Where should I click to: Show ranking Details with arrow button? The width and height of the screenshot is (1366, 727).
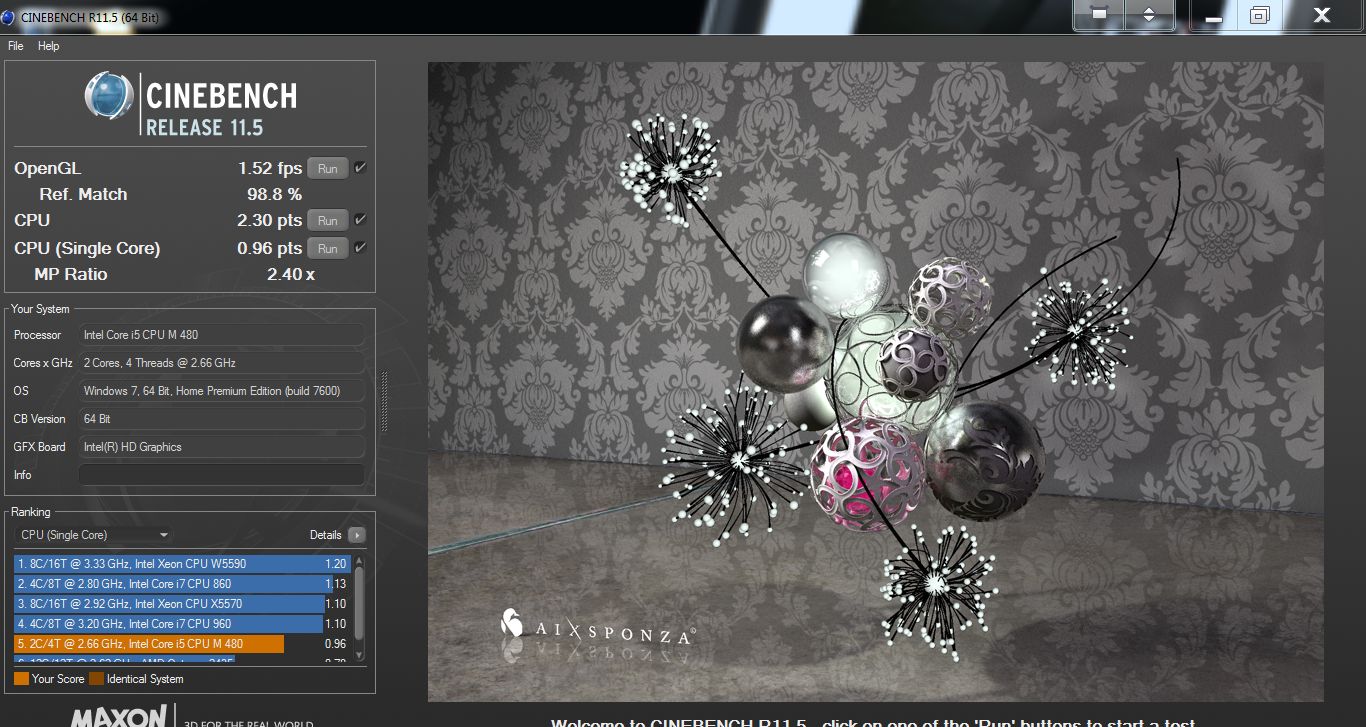[356, 535]
